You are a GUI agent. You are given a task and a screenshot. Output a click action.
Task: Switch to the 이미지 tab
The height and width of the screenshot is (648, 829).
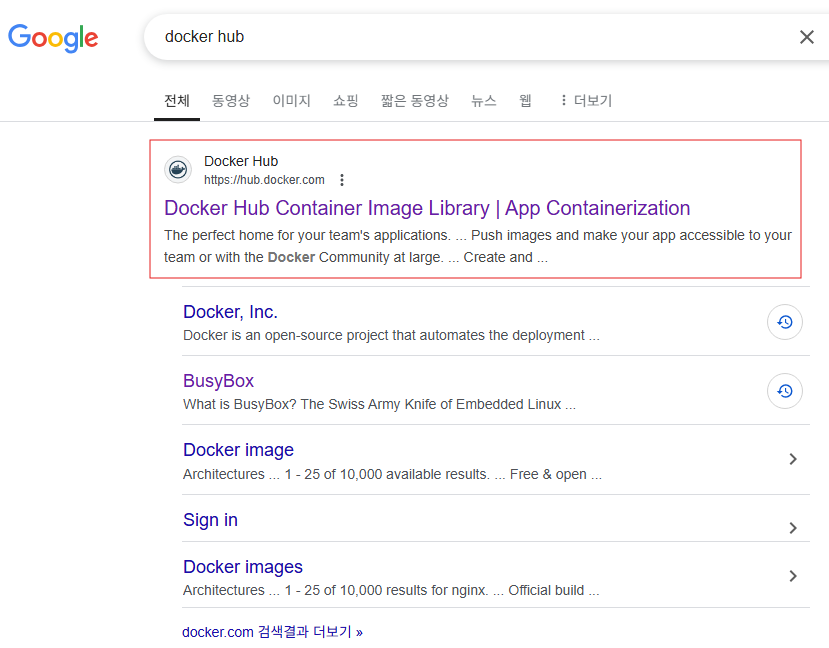point(291,100)
